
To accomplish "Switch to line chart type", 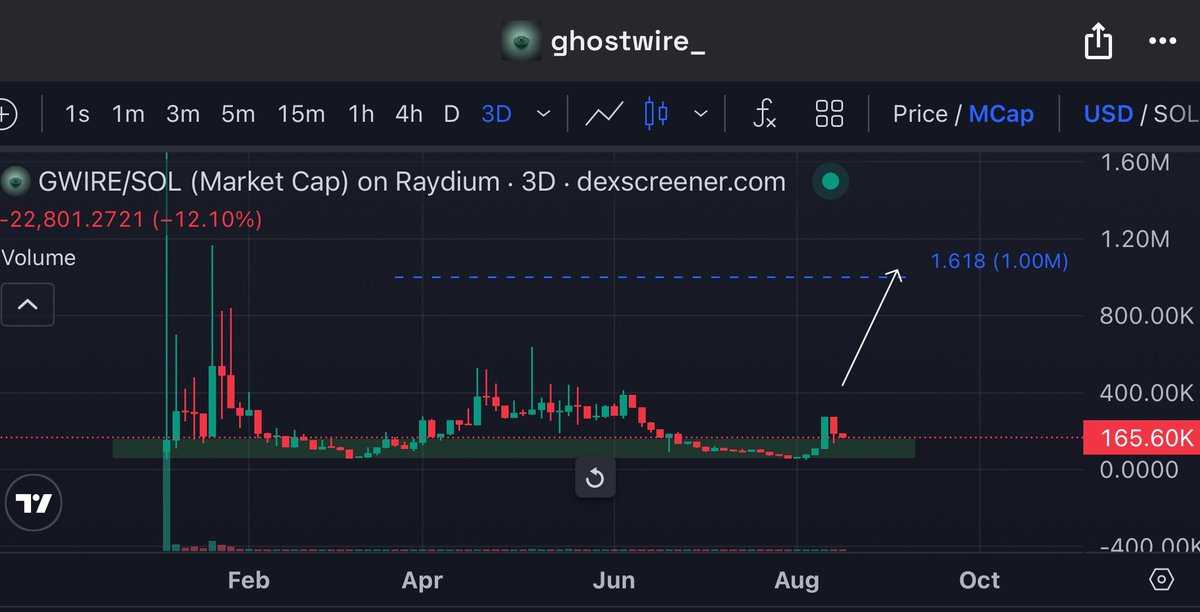I will [605, 114].
